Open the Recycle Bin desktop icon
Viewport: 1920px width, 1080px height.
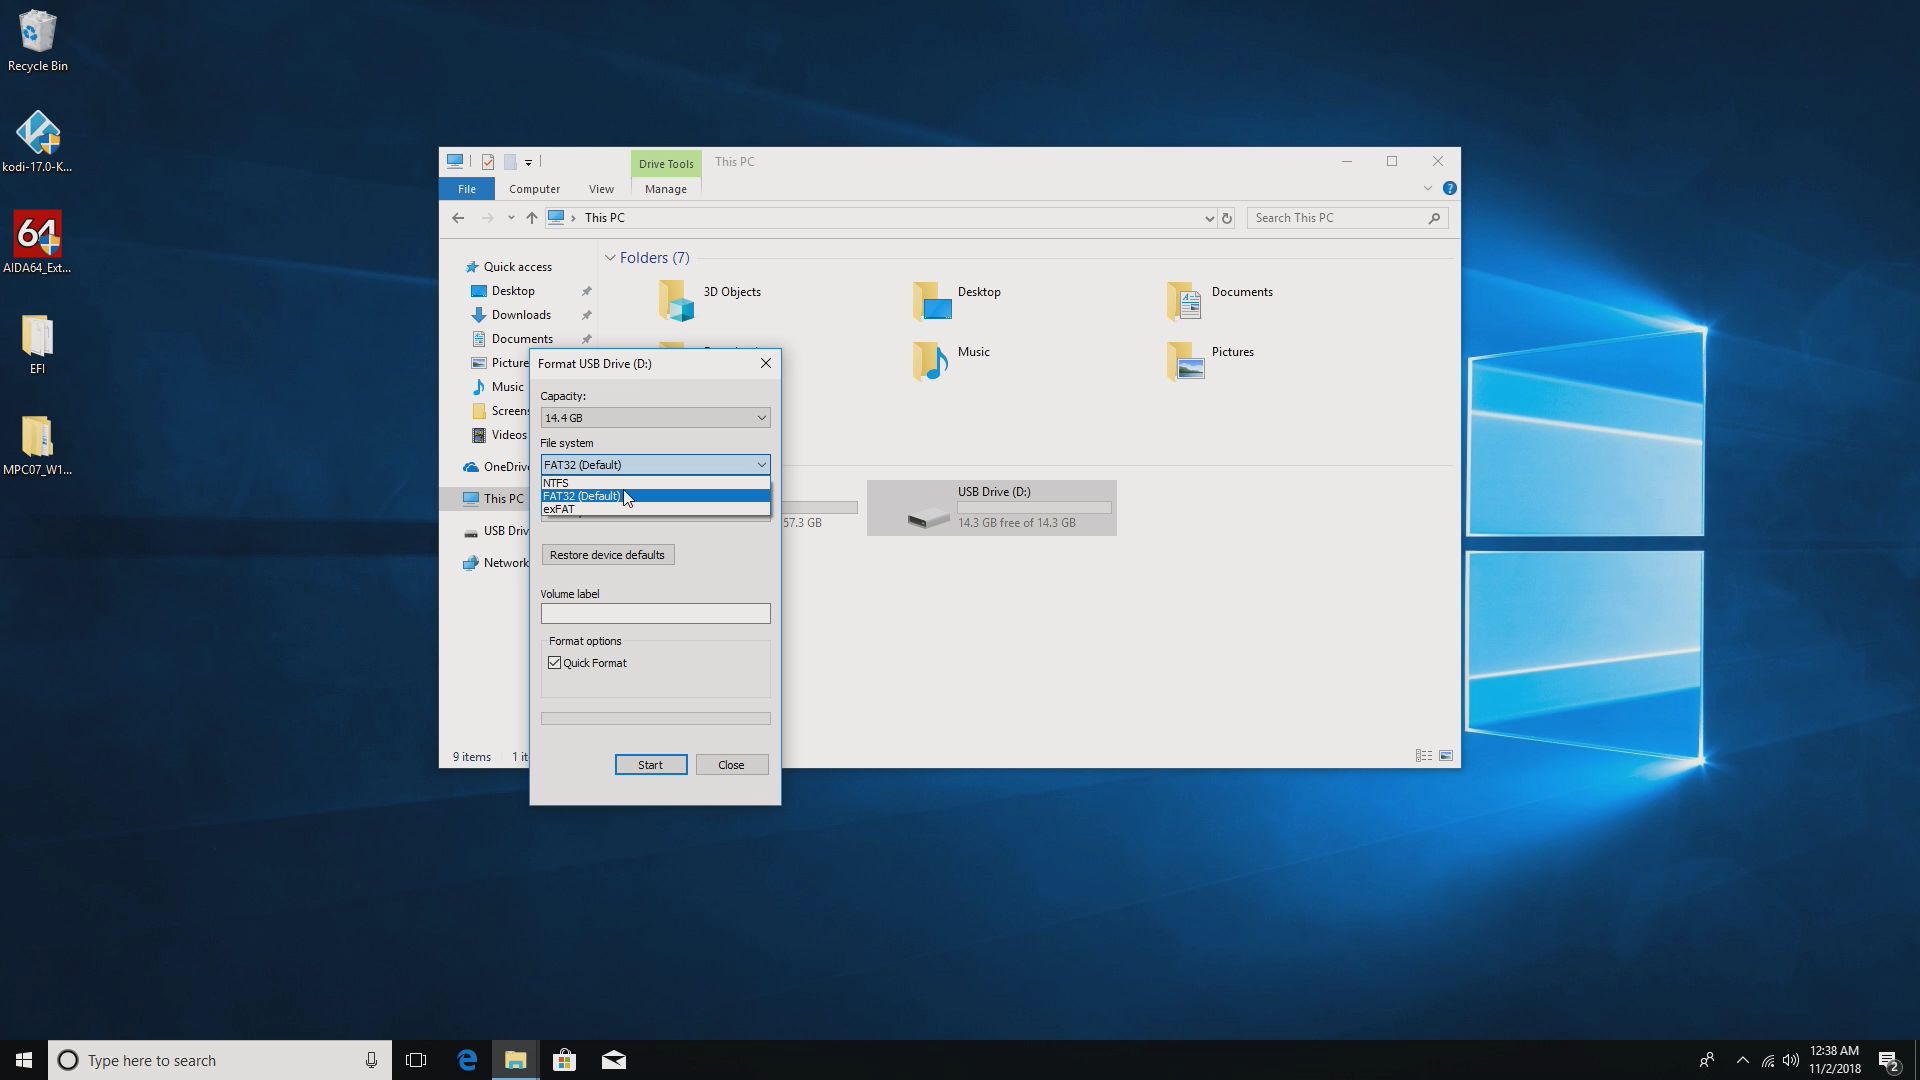[37, 40]
